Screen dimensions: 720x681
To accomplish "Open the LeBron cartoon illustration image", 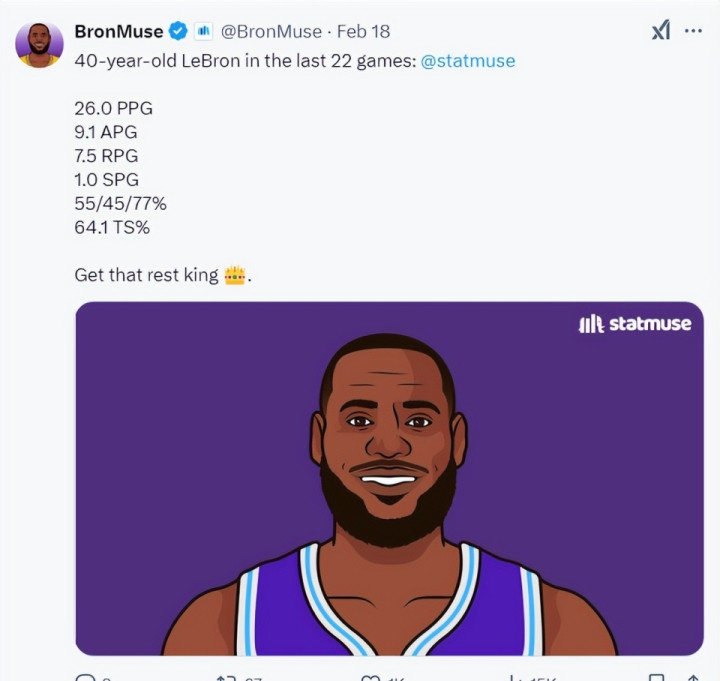I will pyautogui.click(x=389, y=478).
